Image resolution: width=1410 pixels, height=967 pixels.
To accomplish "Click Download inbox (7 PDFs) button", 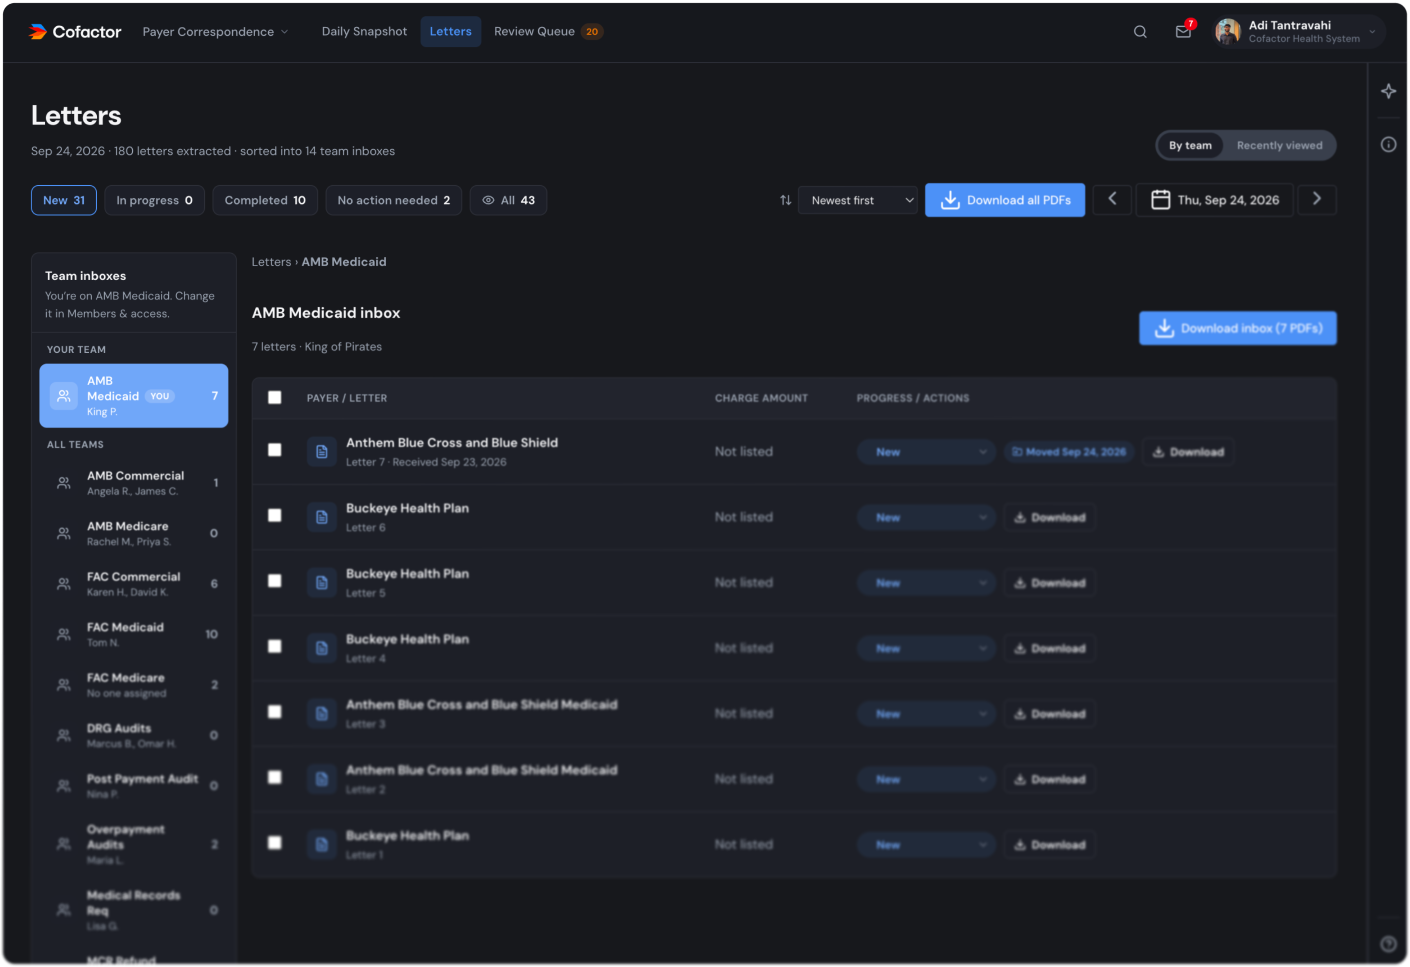I will [x=1238, y=329].
